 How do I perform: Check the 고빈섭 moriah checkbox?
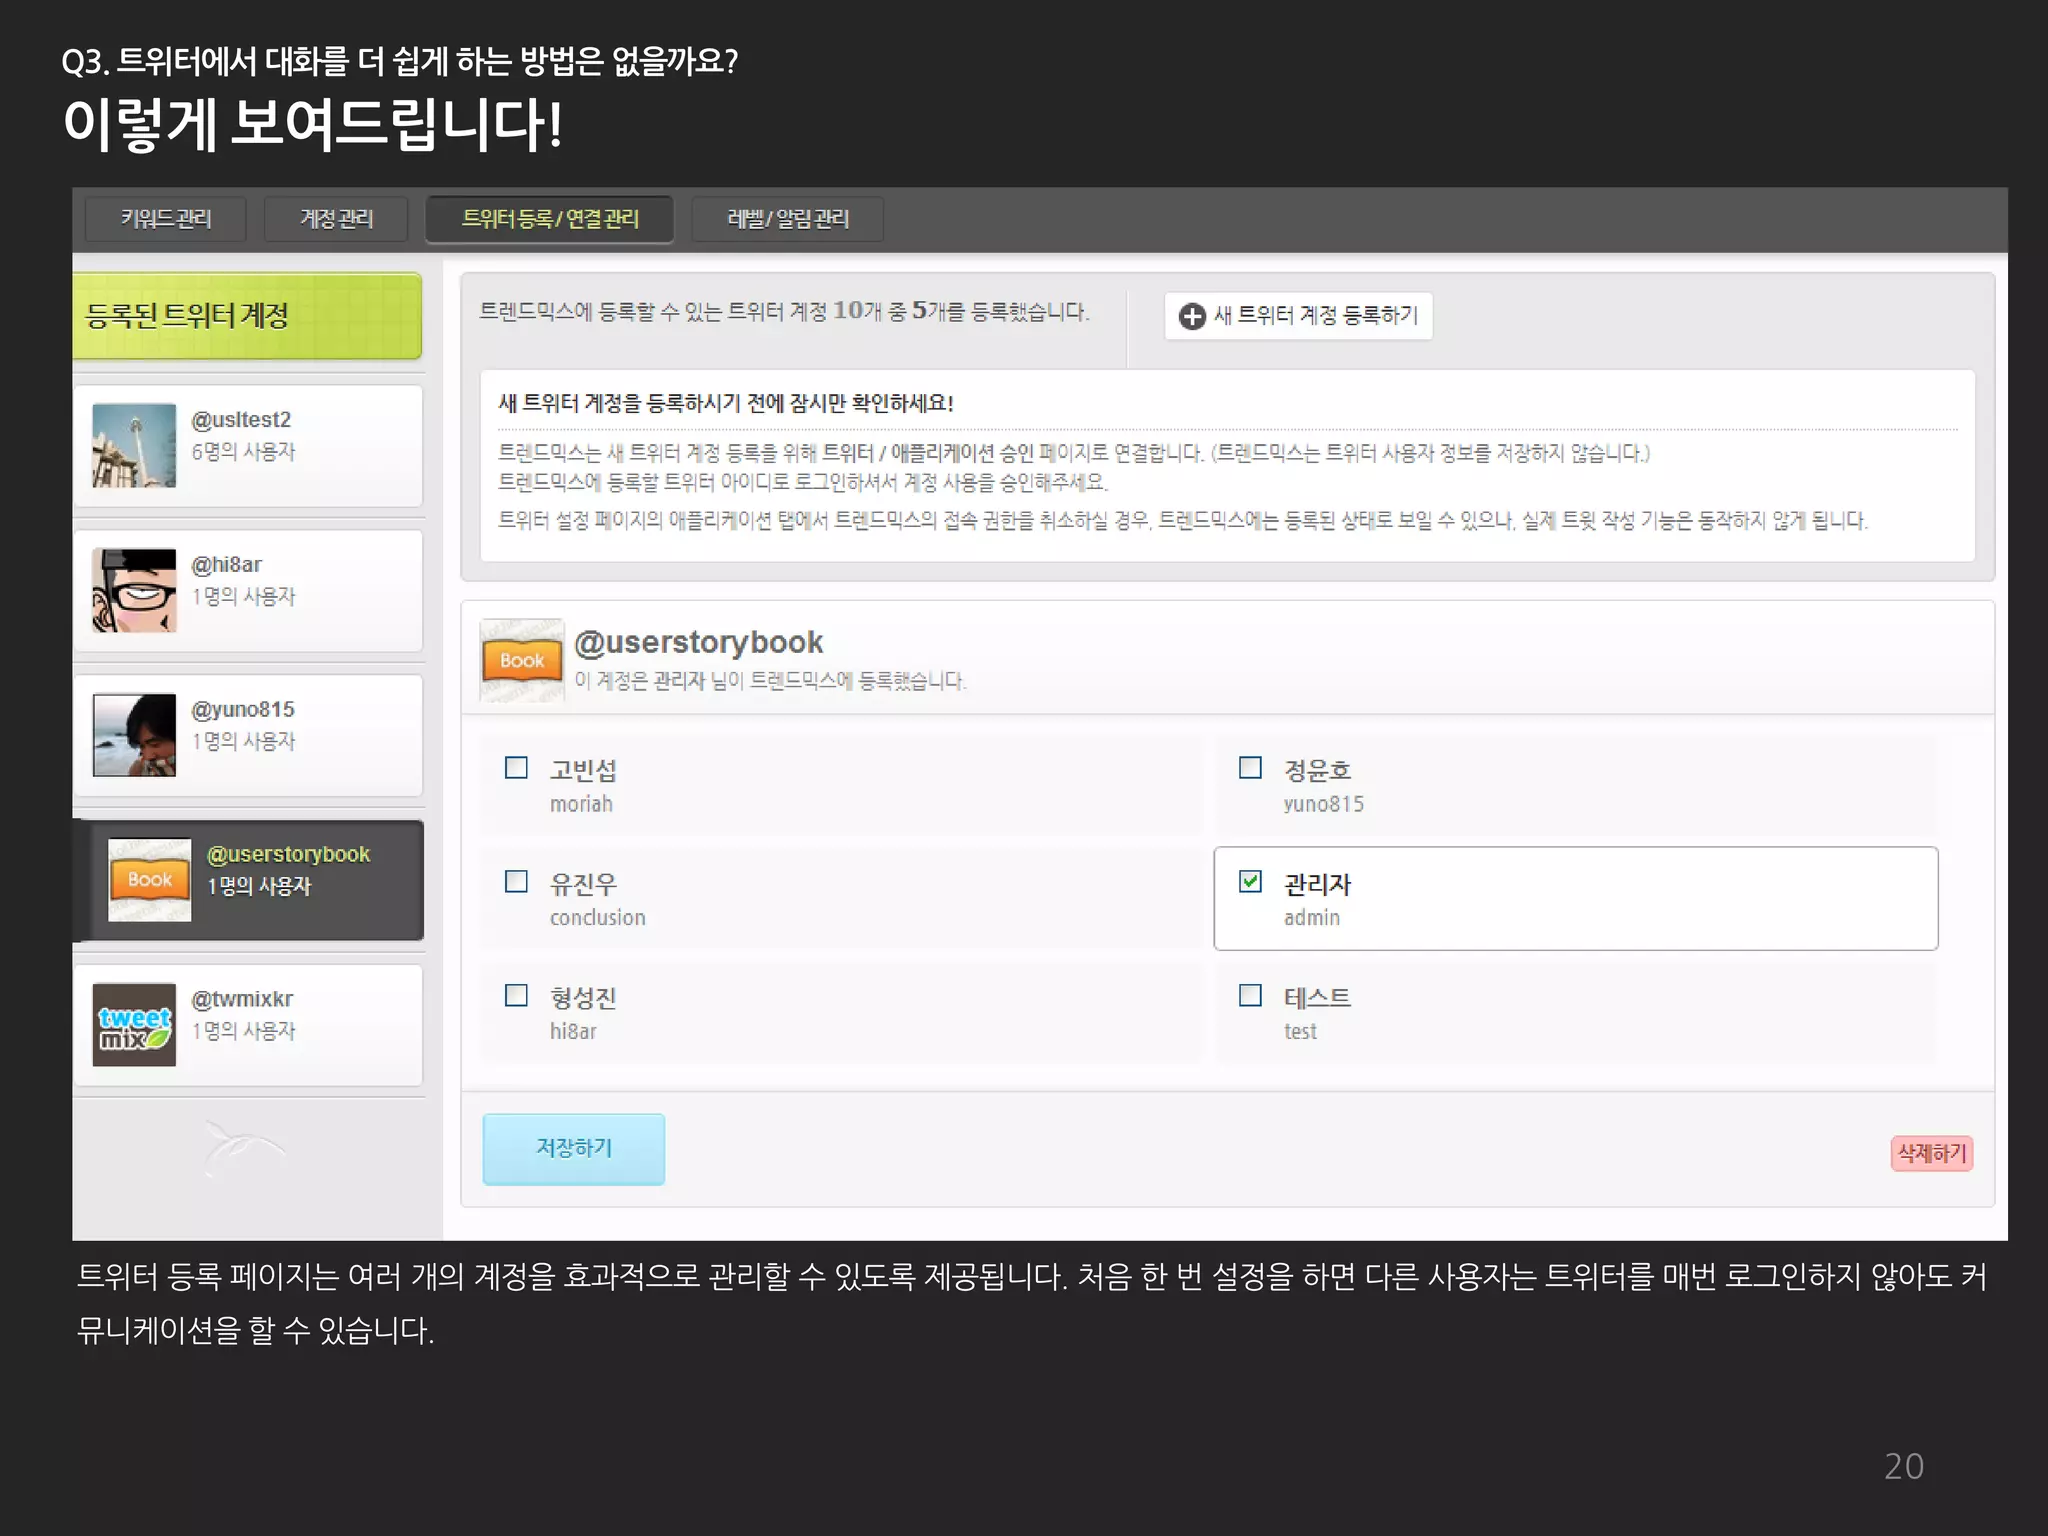tap(516, 768)
